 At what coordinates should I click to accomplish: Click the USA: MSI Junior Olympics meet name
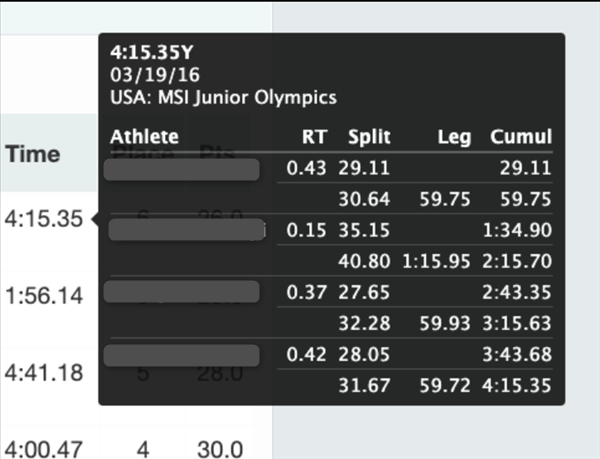223,97
